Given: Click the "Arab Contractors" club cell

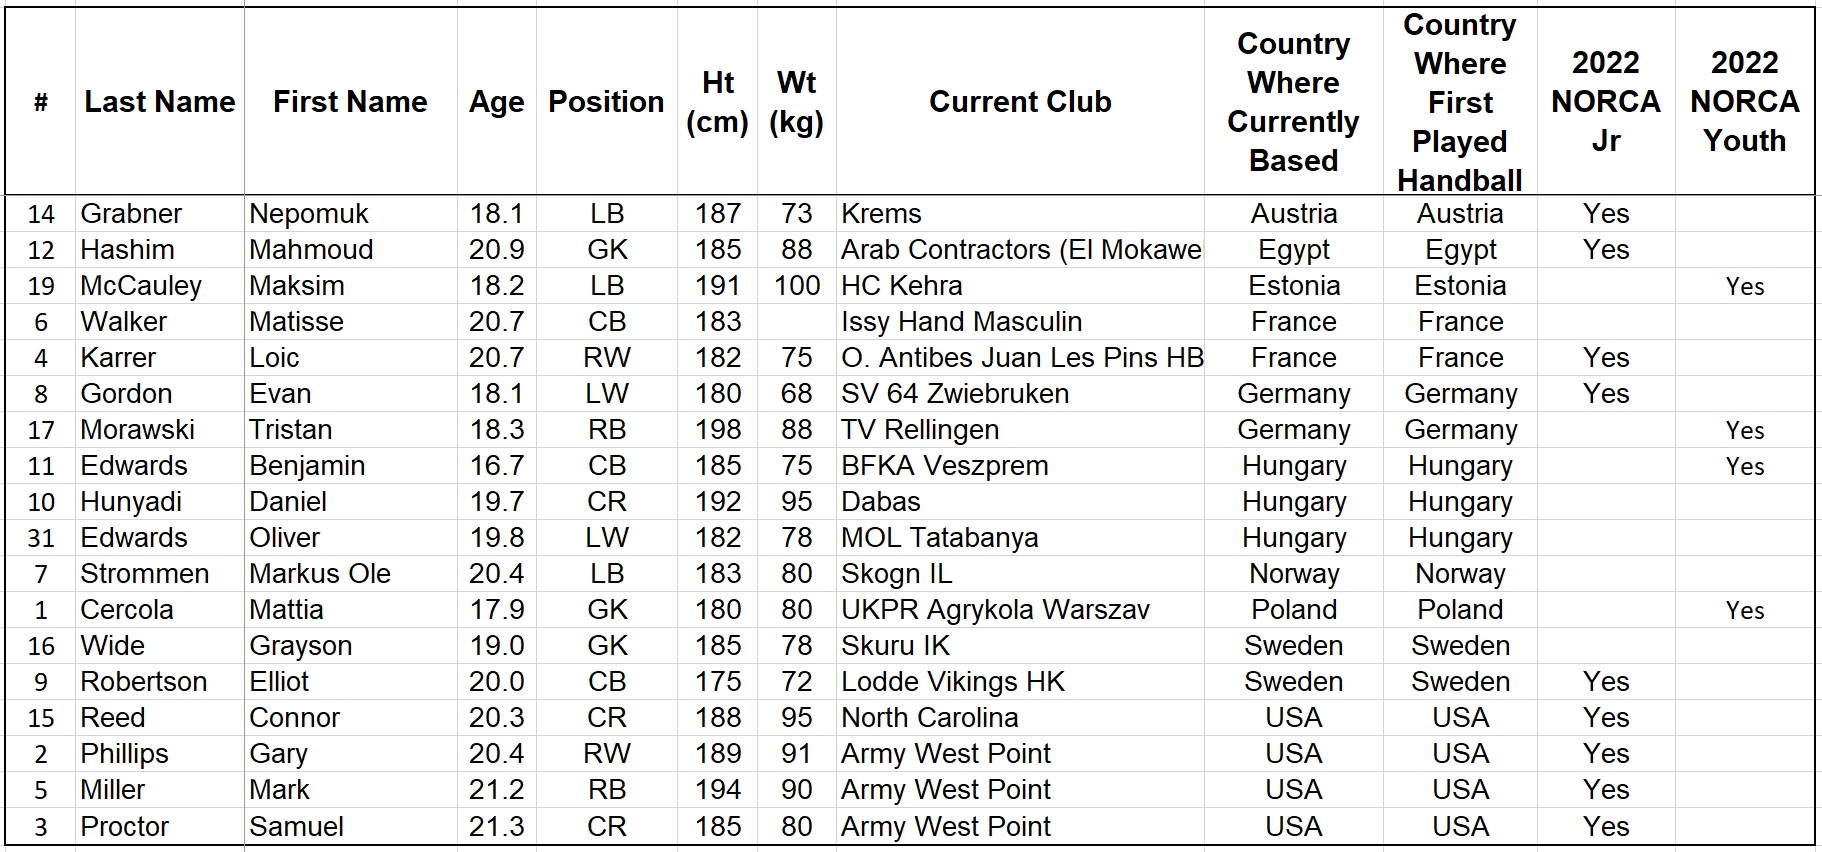Looking at the screenshot, I should [x=1020, y=250].
